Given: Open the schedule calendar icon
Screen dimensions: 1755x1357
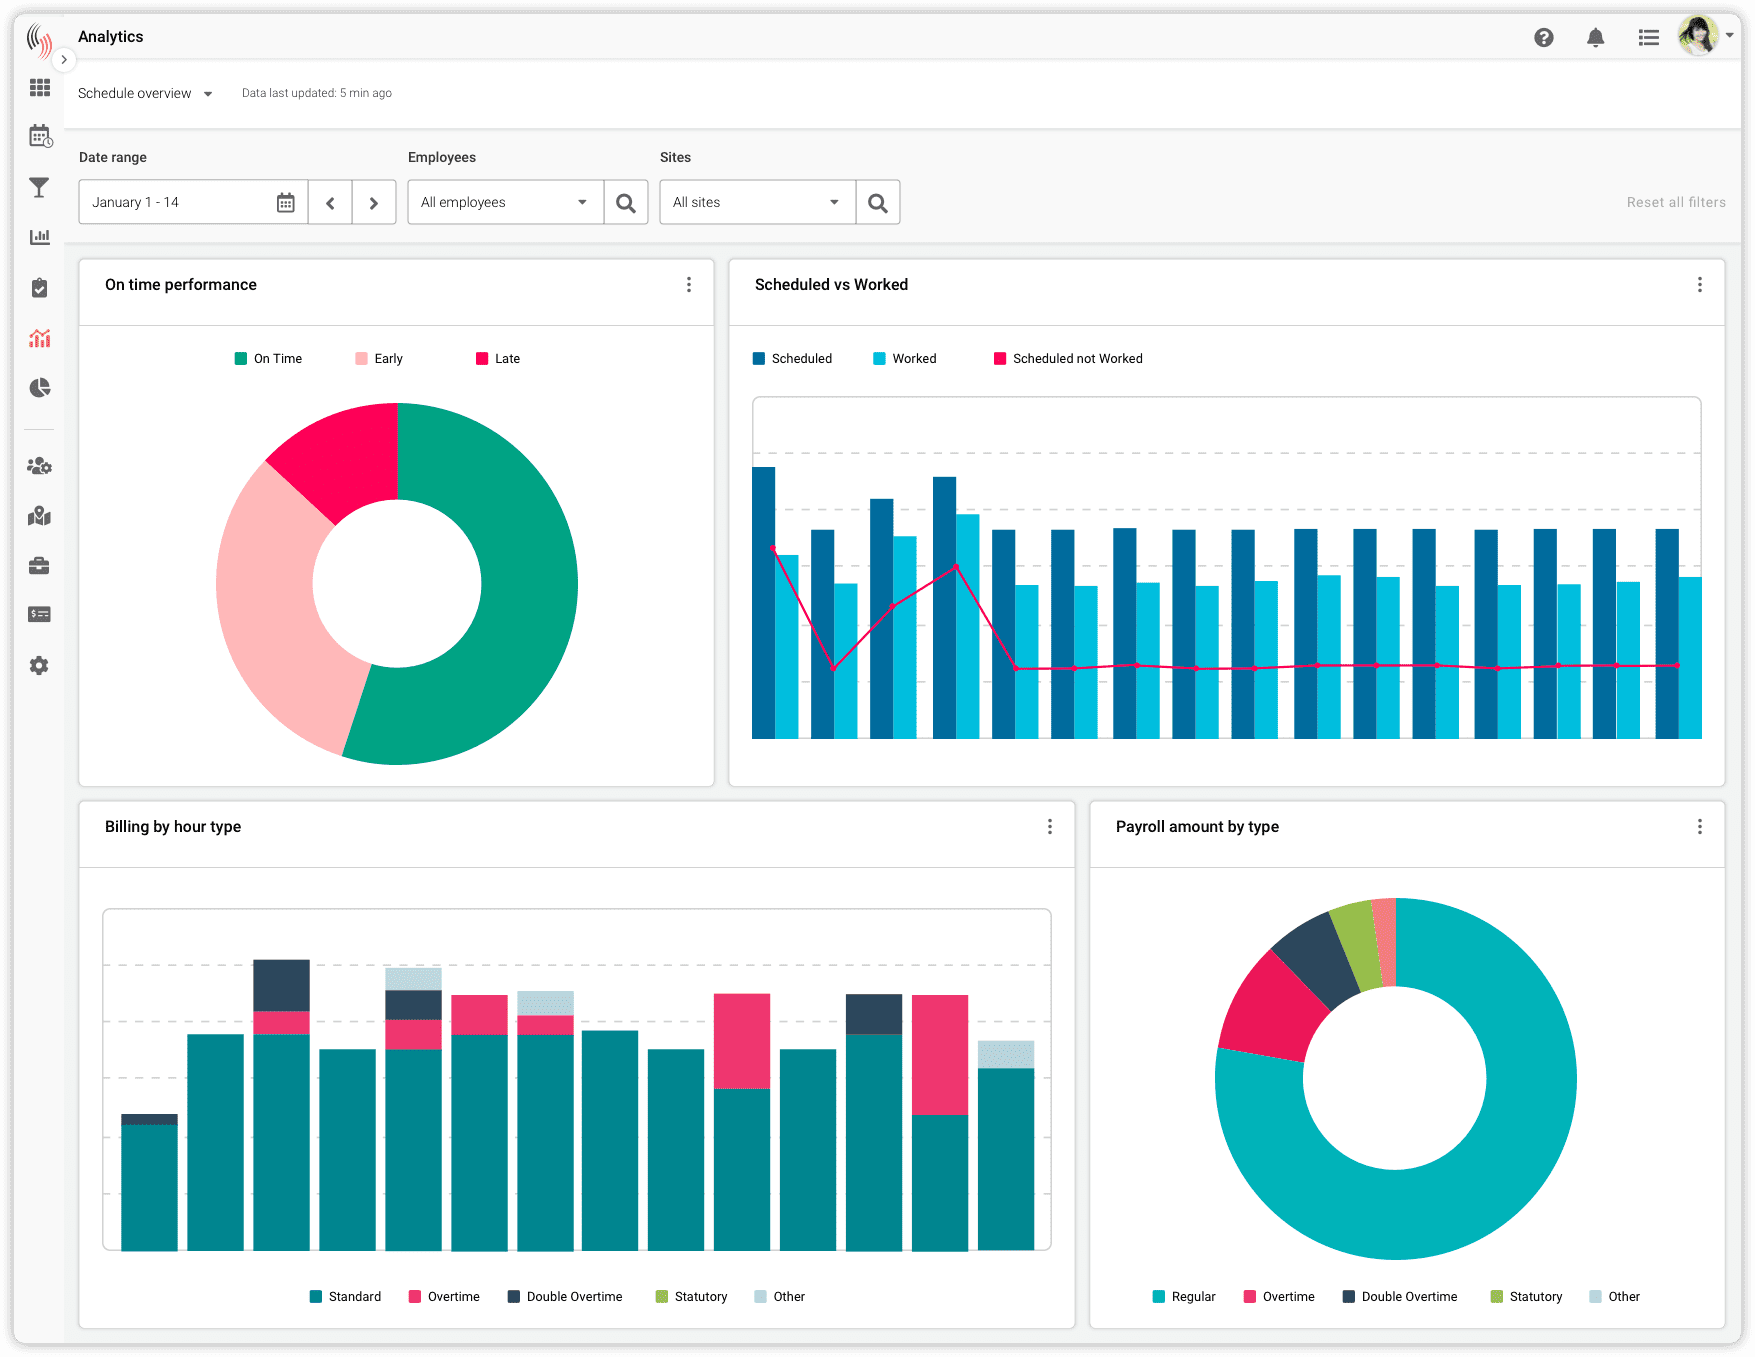Looking at the screenshot, I should [39, 137].
